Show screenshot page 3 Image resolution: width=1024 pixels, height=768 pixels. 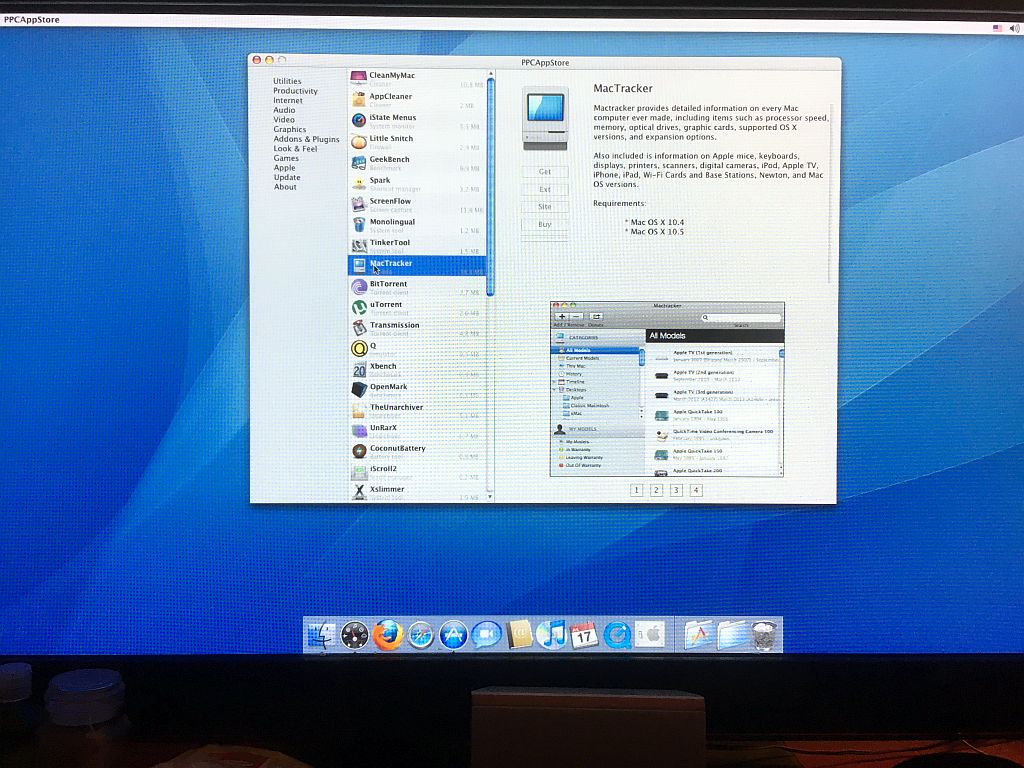click(x=677, y=490)
